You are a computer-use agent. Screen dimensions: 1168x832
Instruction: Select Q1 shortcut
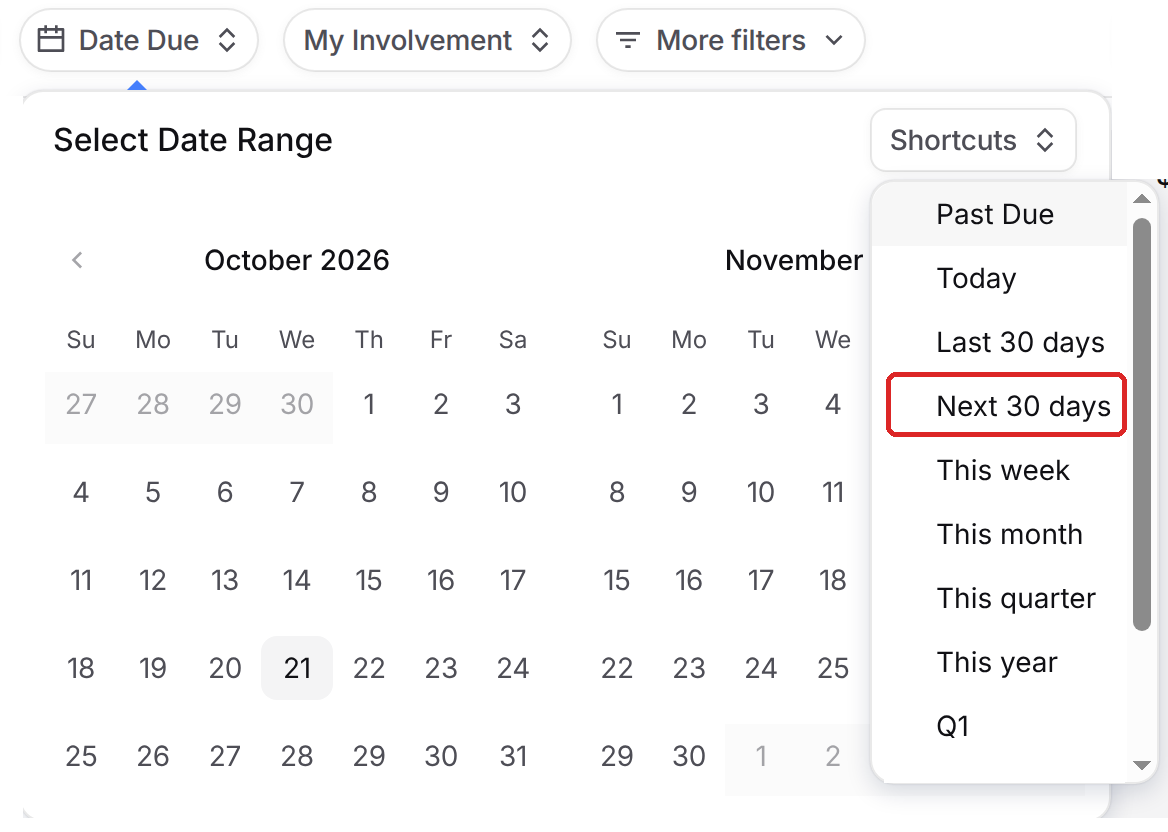pyautogui.click(x=1000, y=726)
